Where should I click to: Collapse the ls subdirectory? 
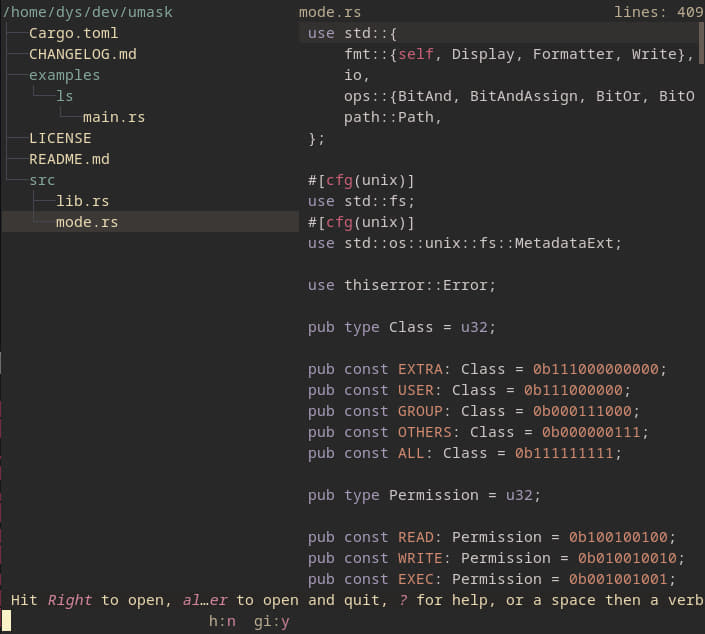pos(64,96)
